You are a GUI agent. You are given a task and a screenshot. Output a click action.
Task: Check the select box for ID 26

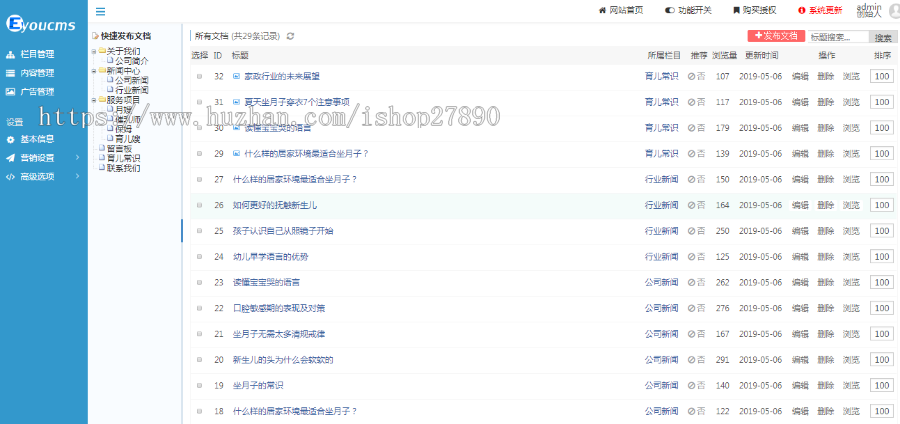[200, 205]
